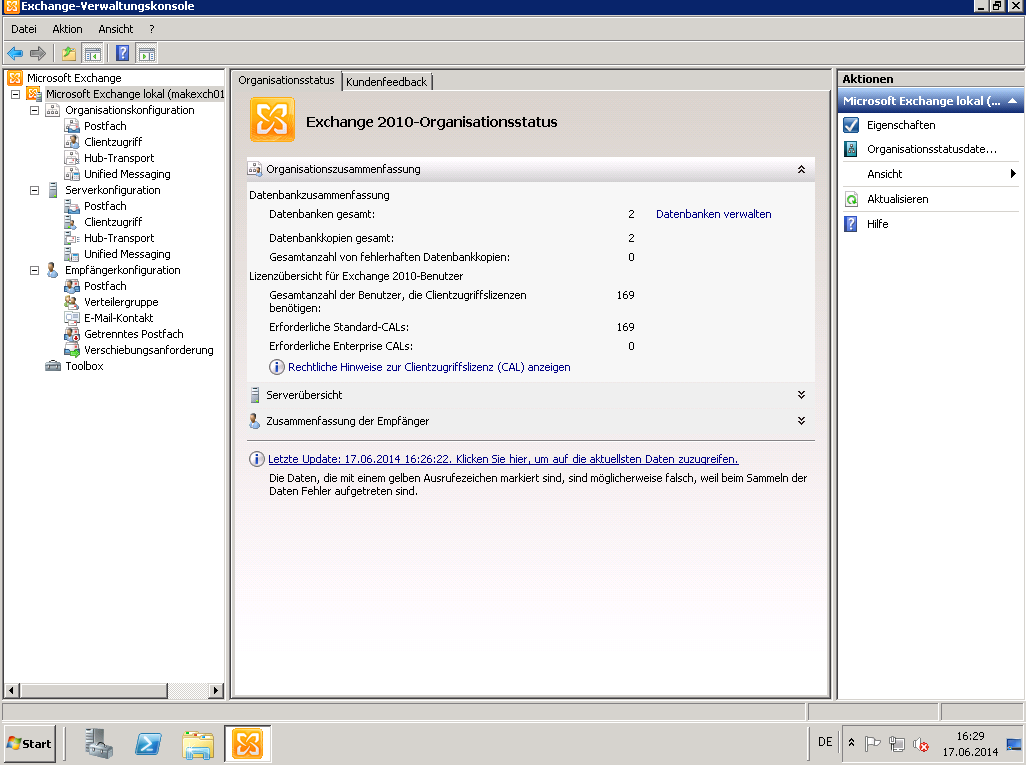
Task: Collapse the Serverkonfiguration tree node
Action: pyautogui.click(x=35, y=190)
